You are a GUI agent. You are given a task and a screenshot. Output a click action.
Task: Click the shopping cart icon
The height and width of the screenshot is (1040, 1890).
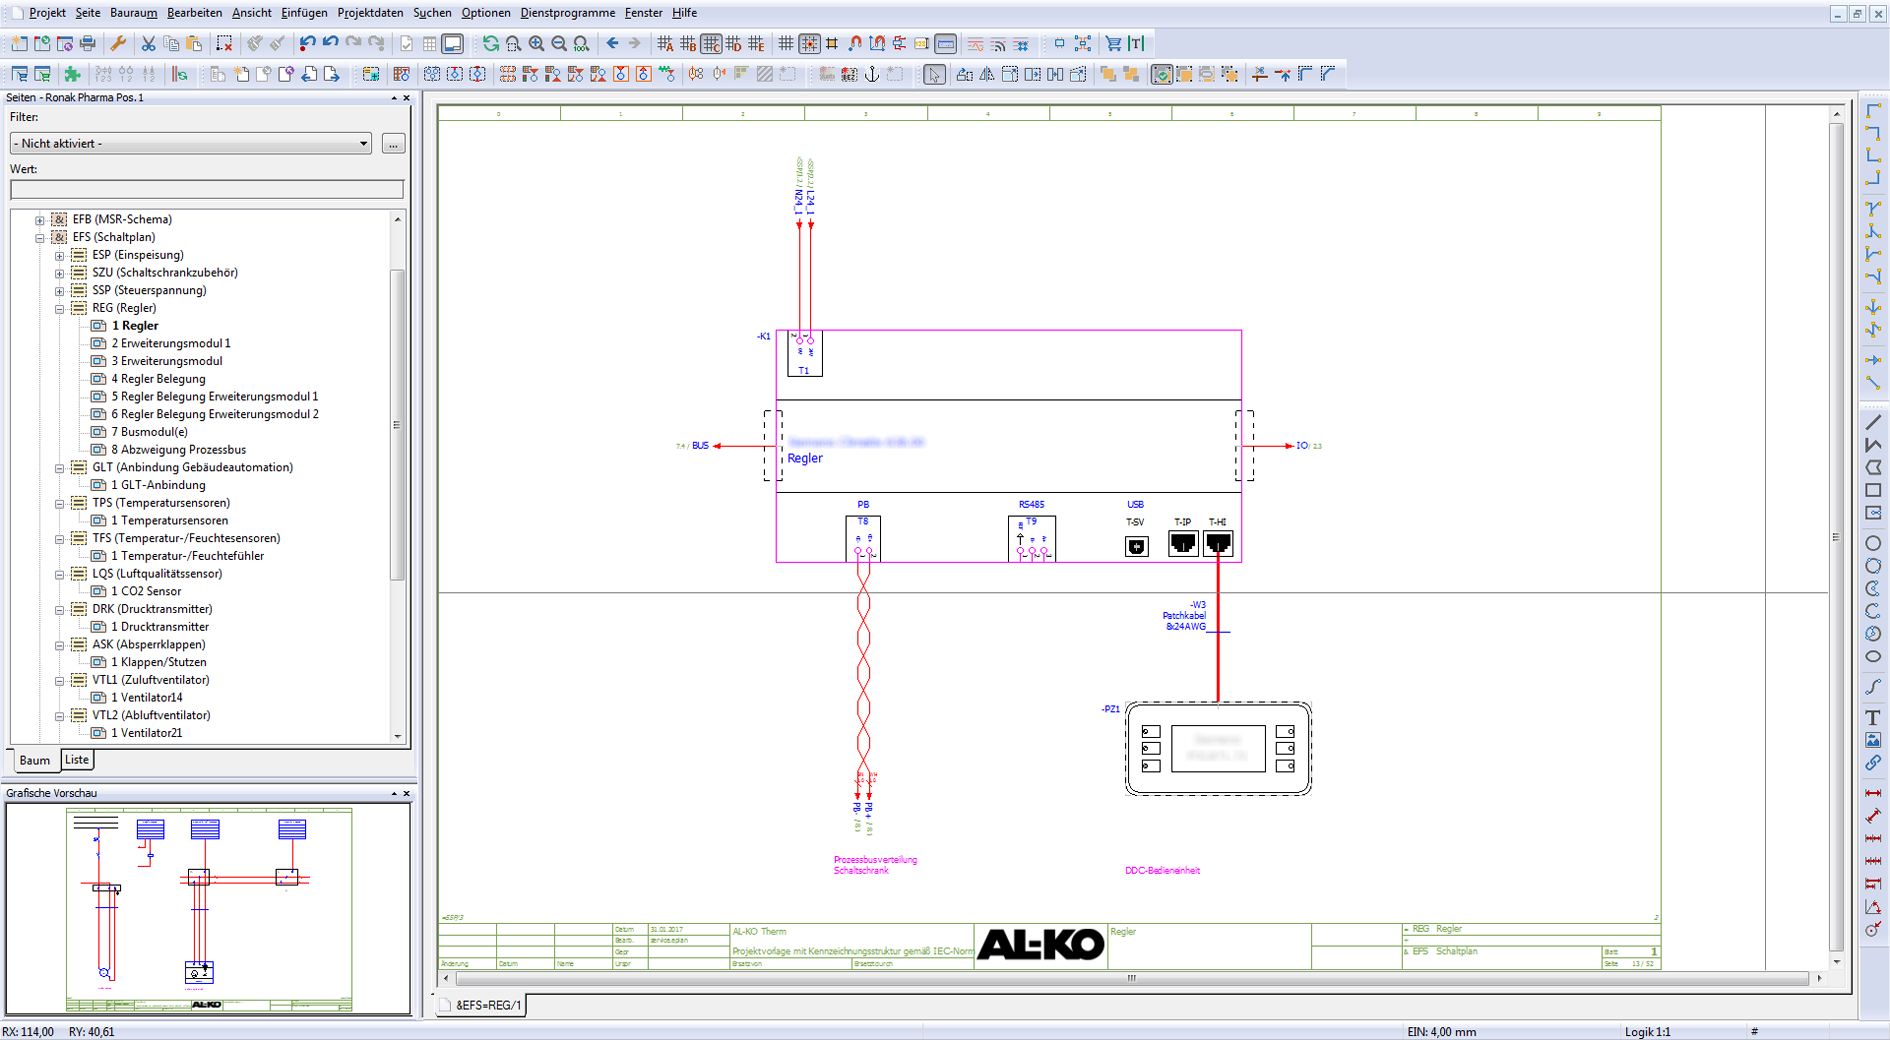(x=1113, y=44)
